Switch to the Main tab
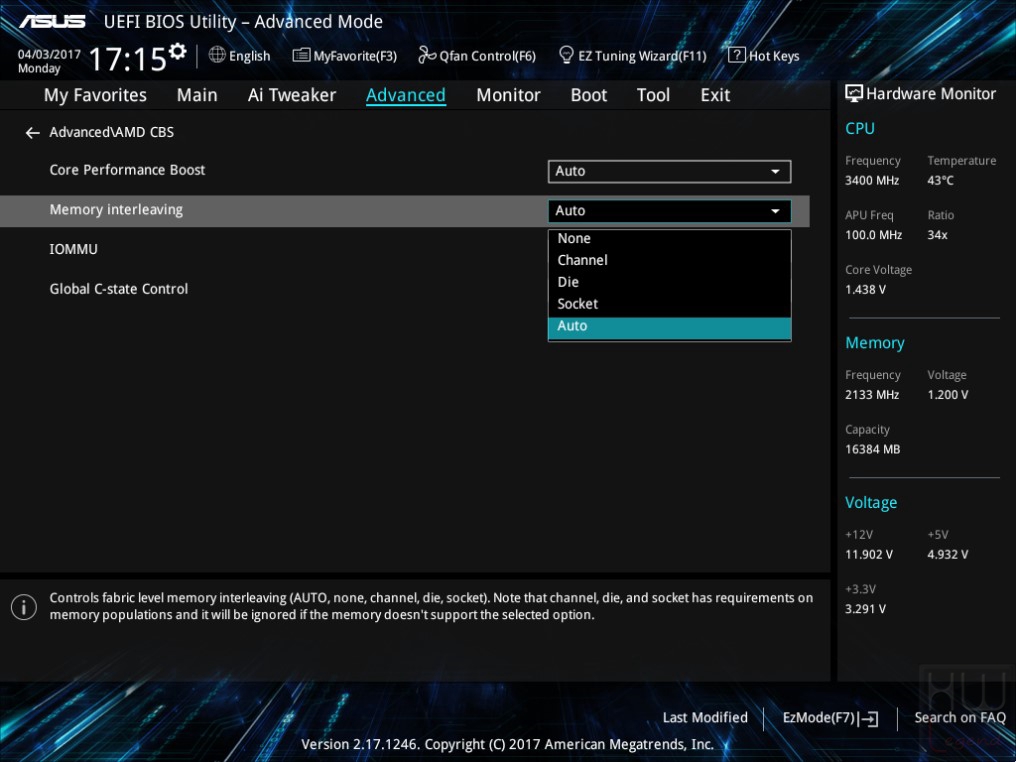Image resolution: width=1016 pixels, height=762 pixels. pos(197,95)
